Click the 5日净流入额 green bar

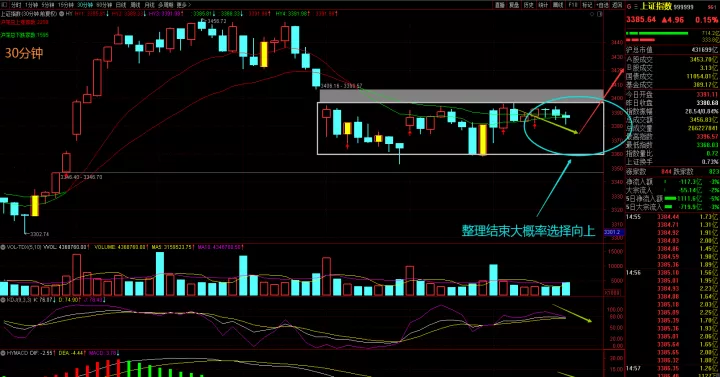[670, 199]
